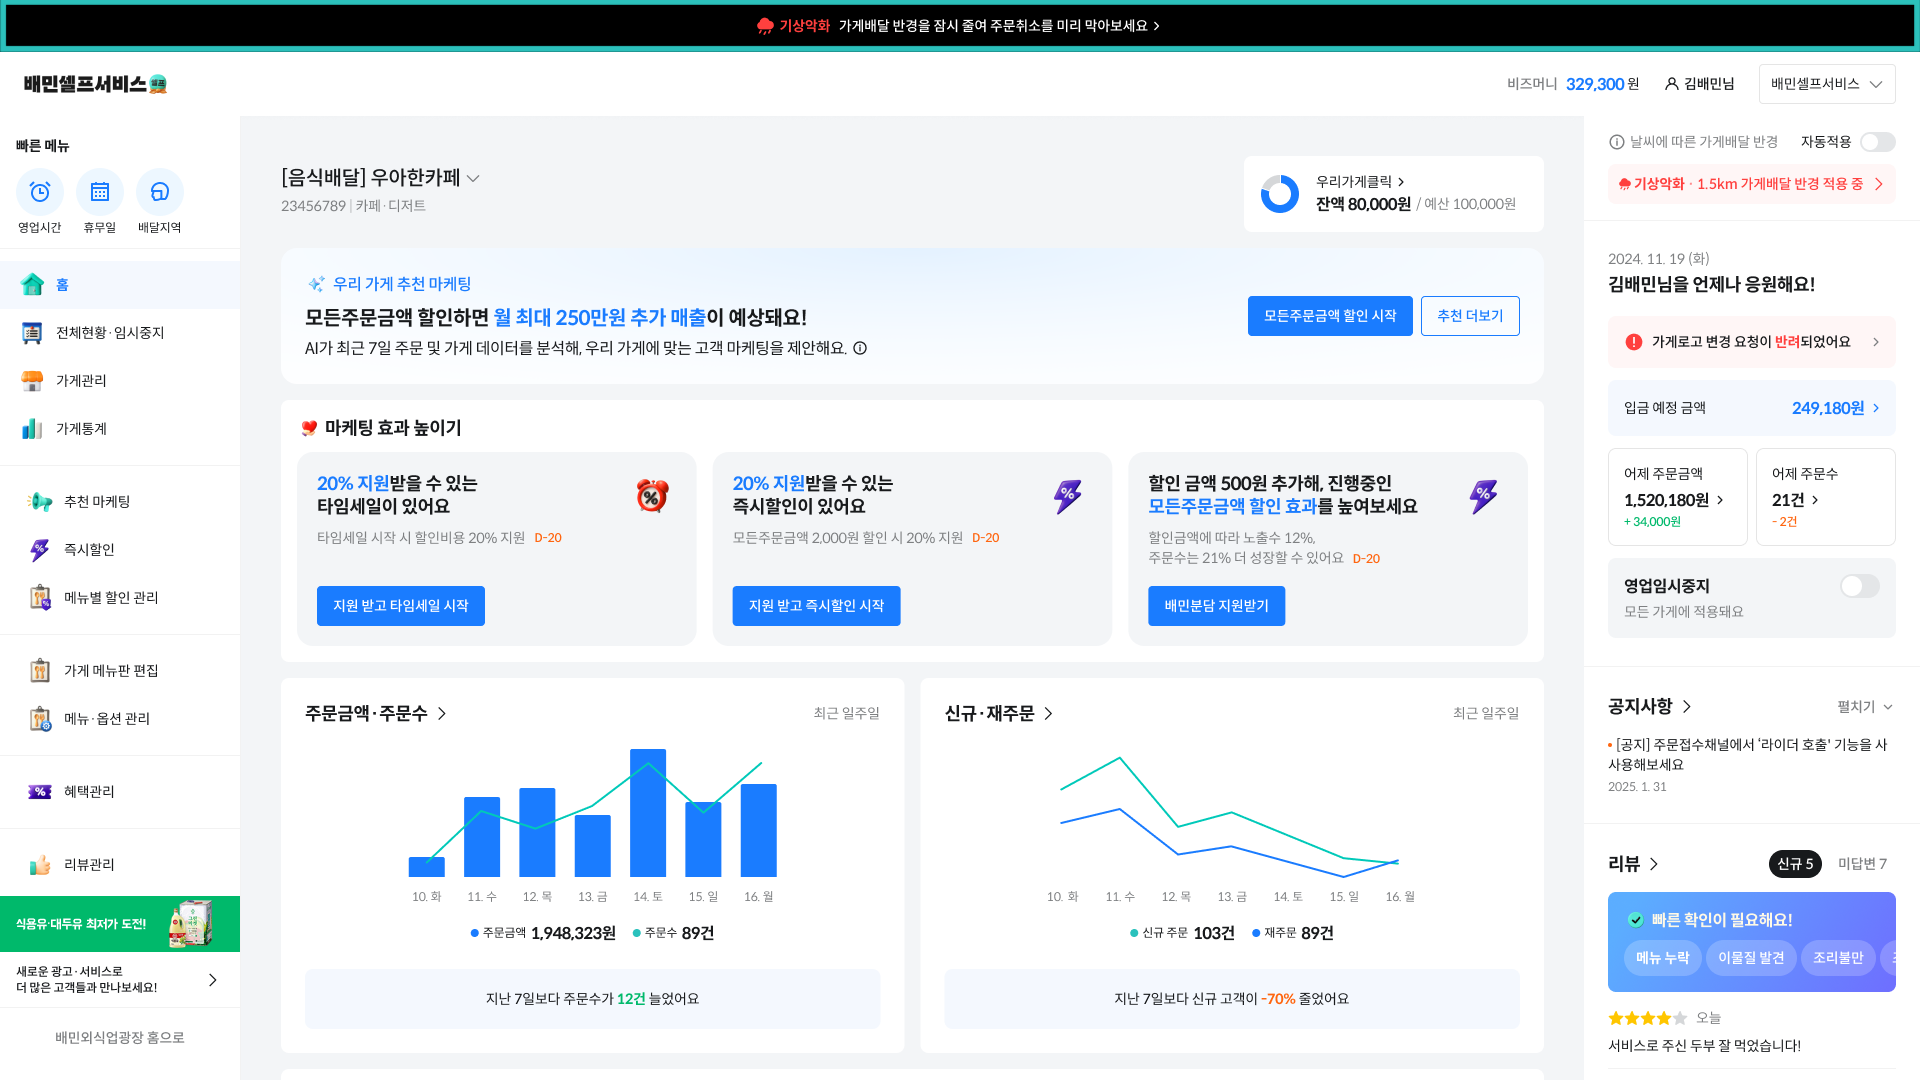Screen dimensions: 1920x1080
Task: Click the 가게통계 bar chart icon
Action: [x=32, y=429]
